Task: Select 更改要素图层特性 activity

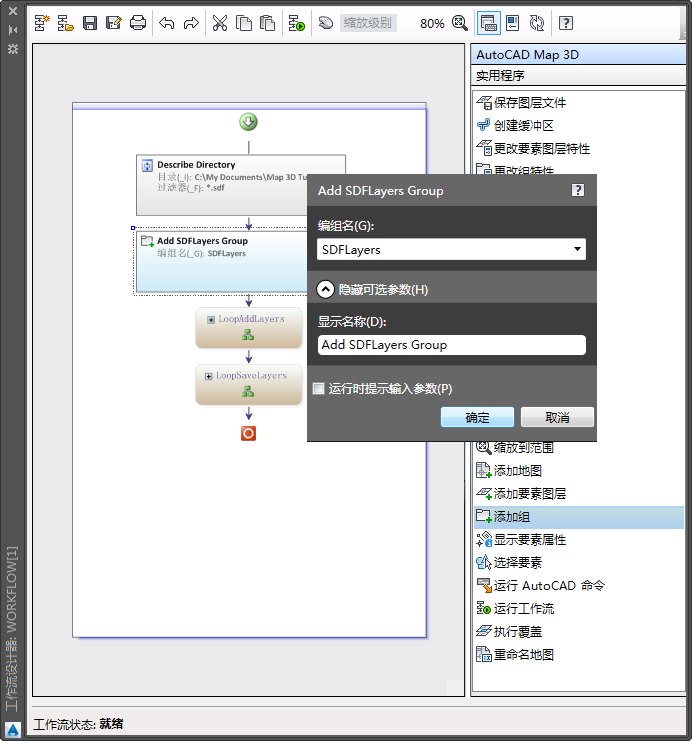Action: [x=533, y=148]
